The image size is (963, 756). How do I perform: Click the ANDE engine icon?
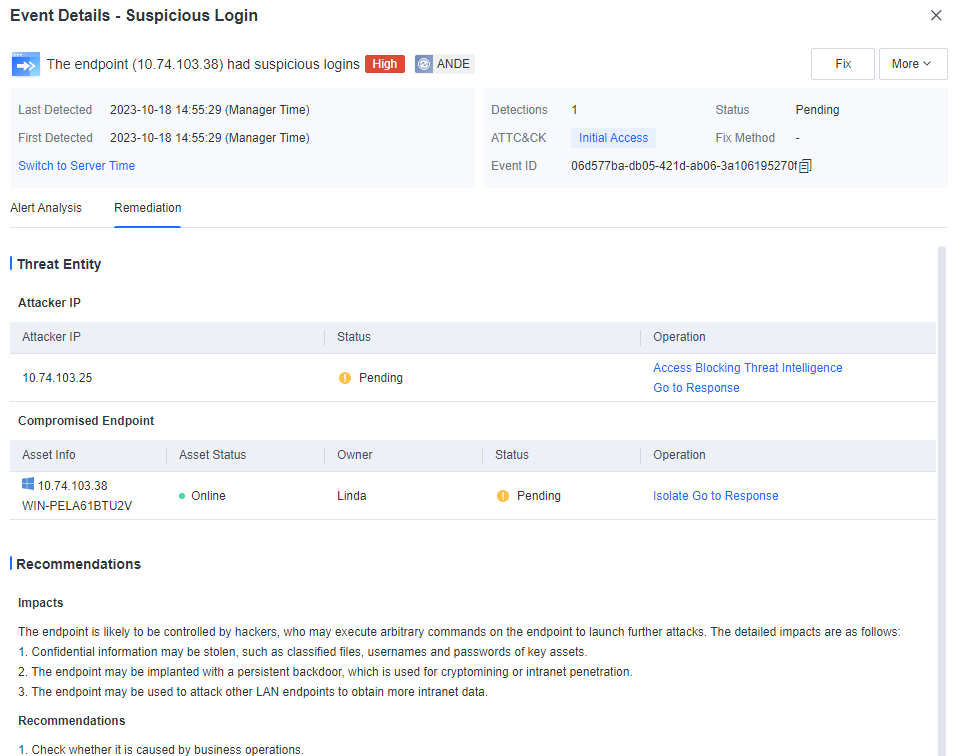pyautogui.click(x=424, y=64)
